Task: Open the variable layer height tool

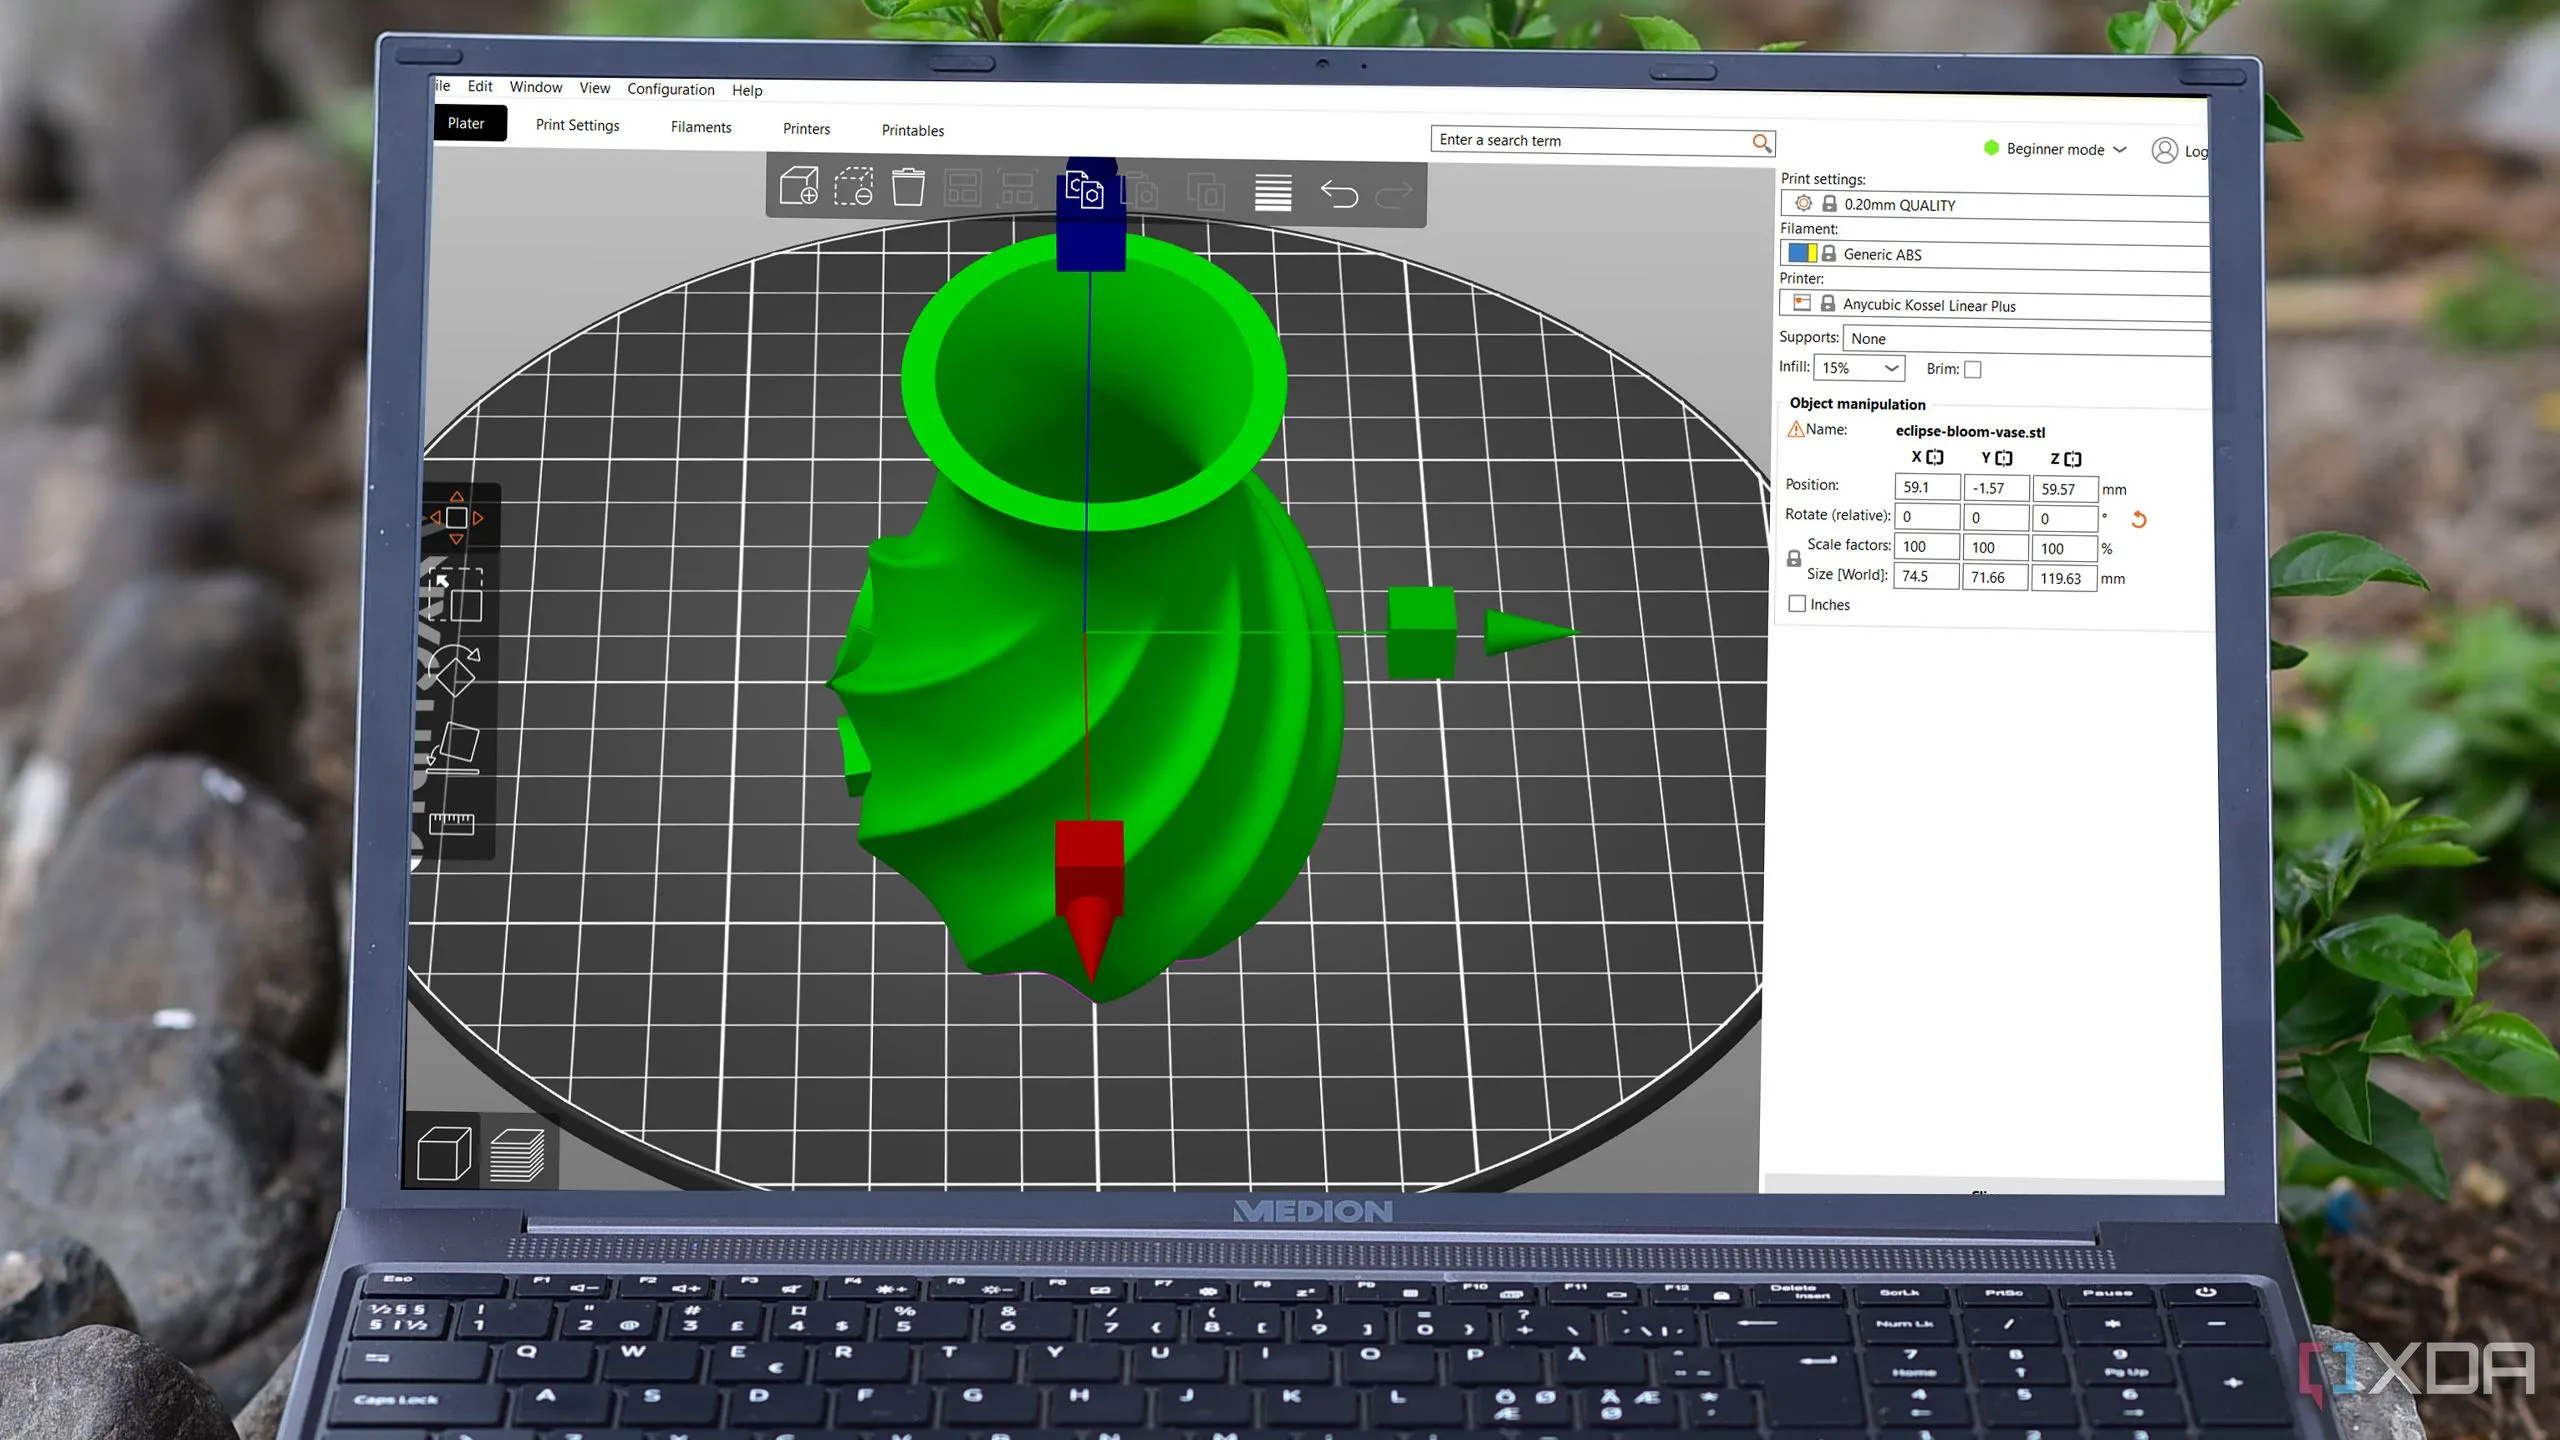Action: (x=1272, y=192)
